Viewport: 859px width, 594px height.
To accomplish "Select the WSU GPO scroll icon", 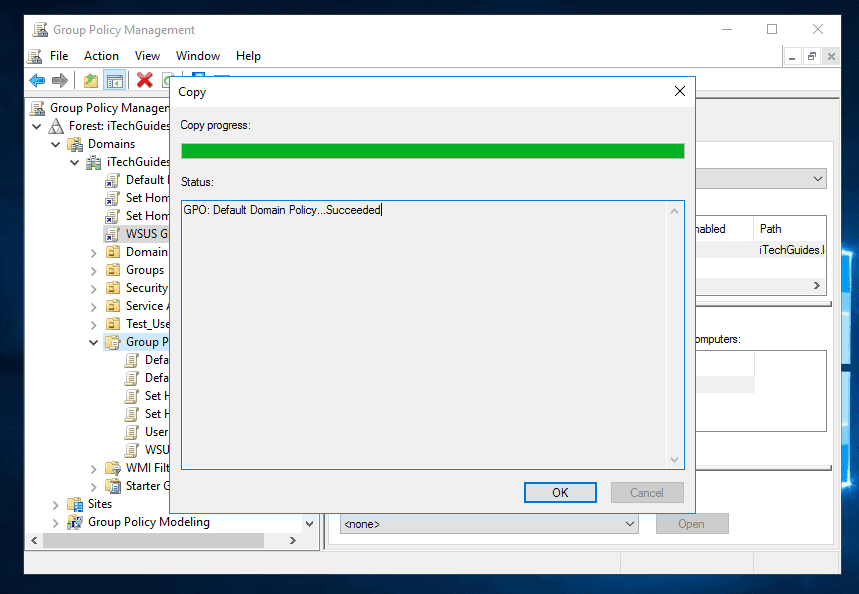I will click(x=131, y=450).
